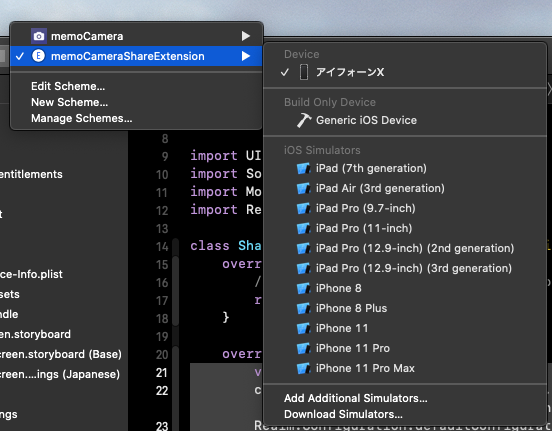Screen dimensions: 552x431
Task: Click simulator icon beside iPhone 11 Pro Max
Action: pyautogui.click(x=303, y=368)
